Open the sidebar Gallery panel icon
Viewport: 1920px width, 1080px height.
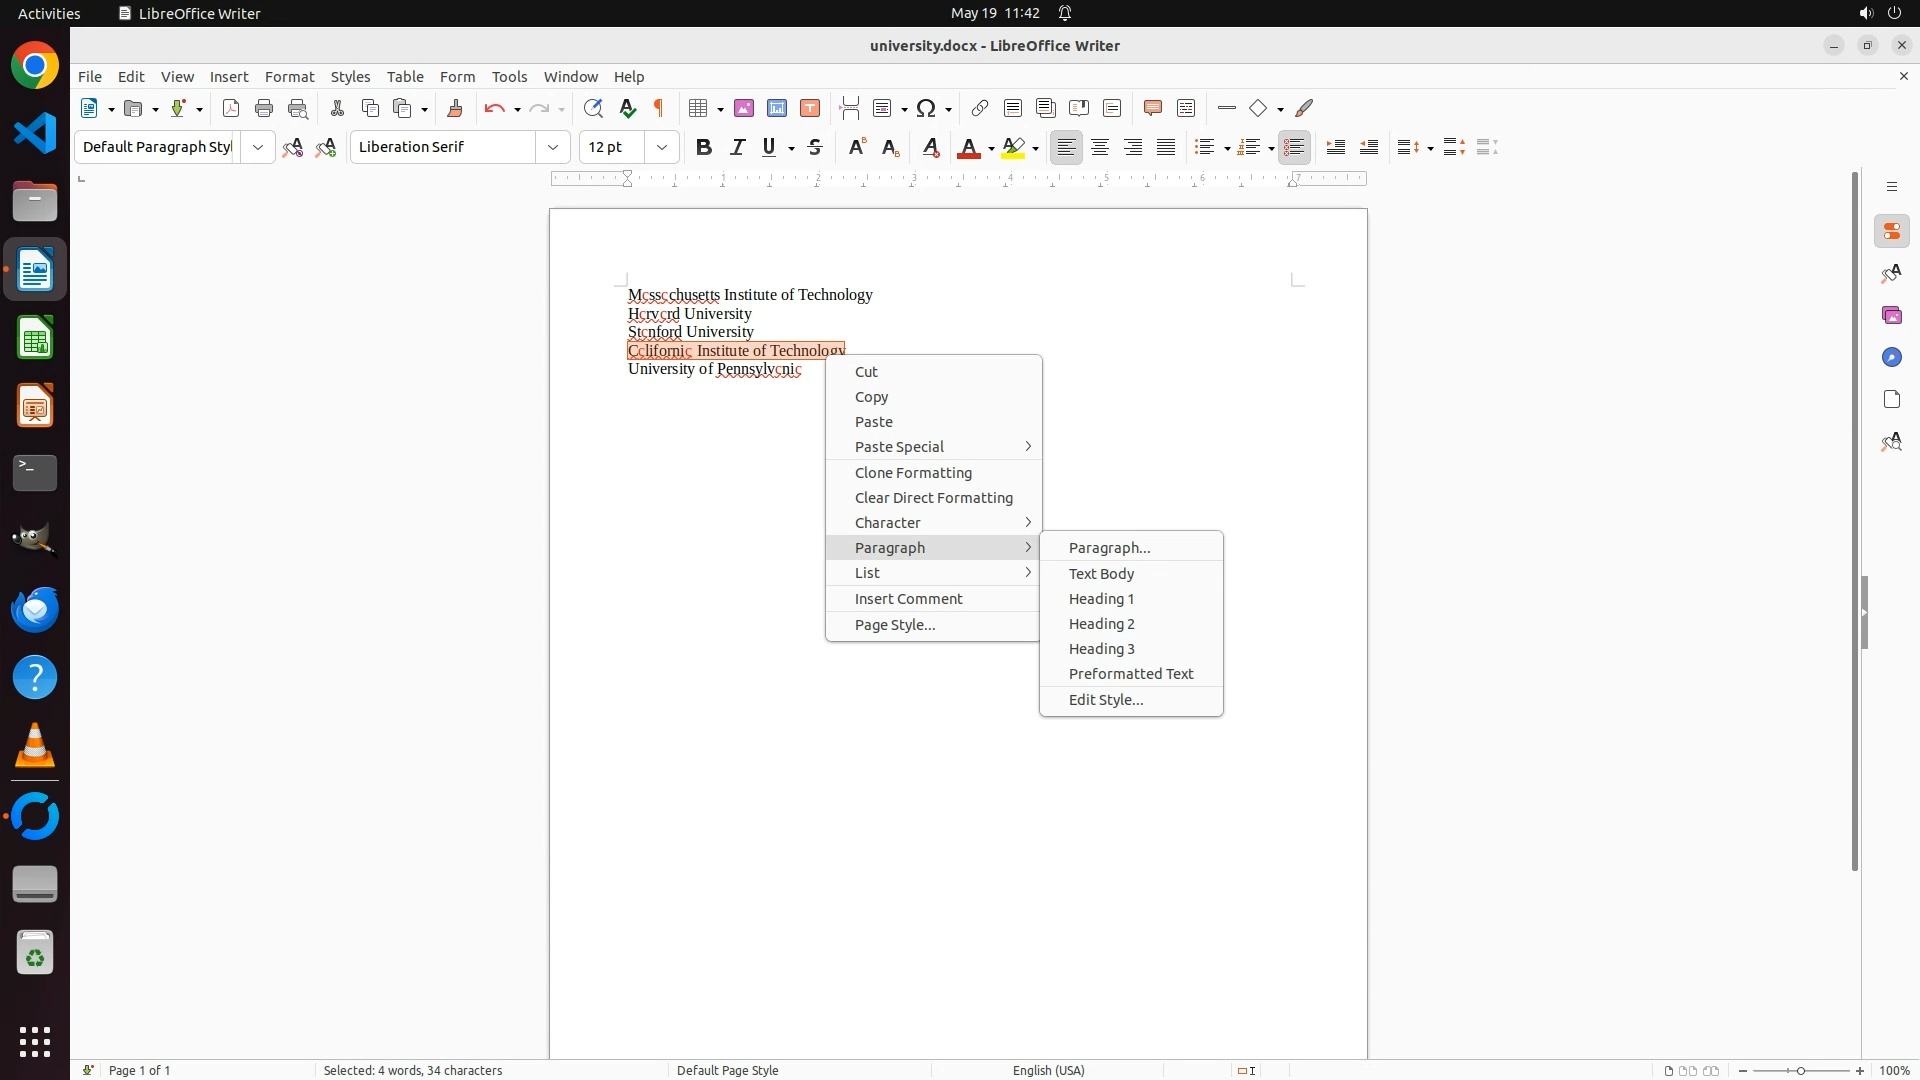pos(1892,315)
